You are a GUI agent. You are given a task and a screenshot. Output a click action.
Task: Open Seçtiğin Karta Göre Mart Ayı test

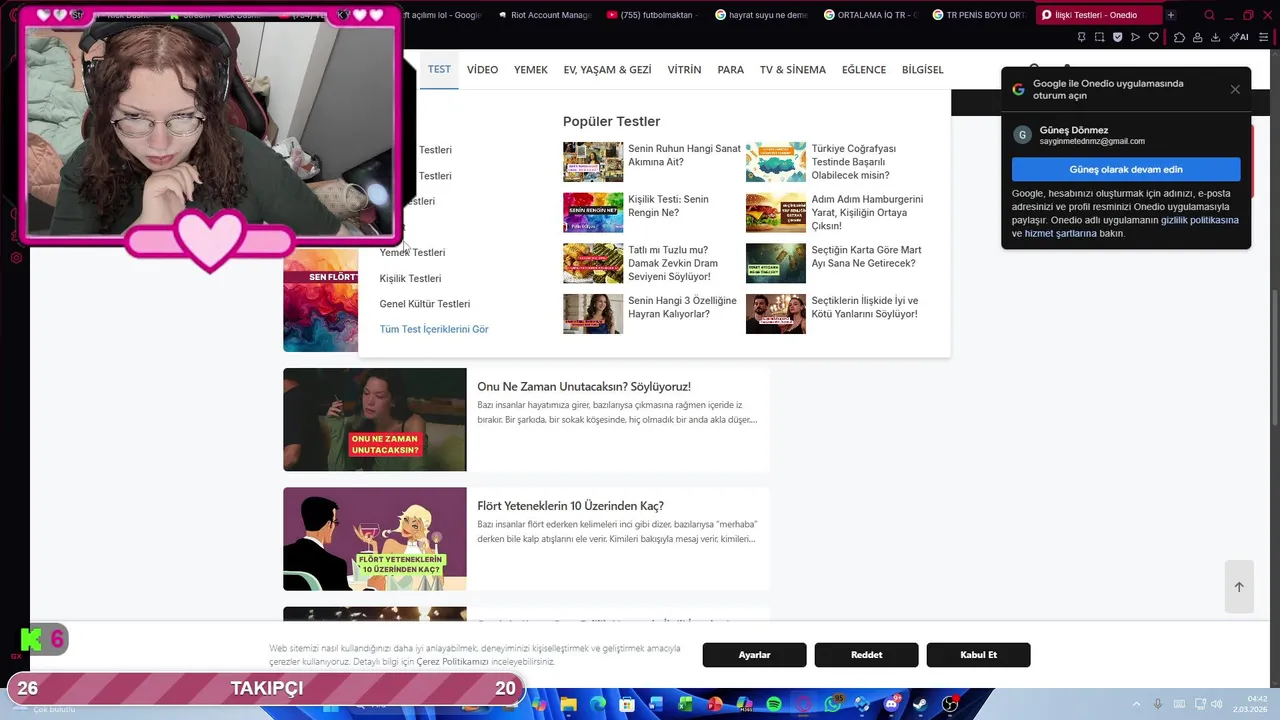click(x=866, y=257)
